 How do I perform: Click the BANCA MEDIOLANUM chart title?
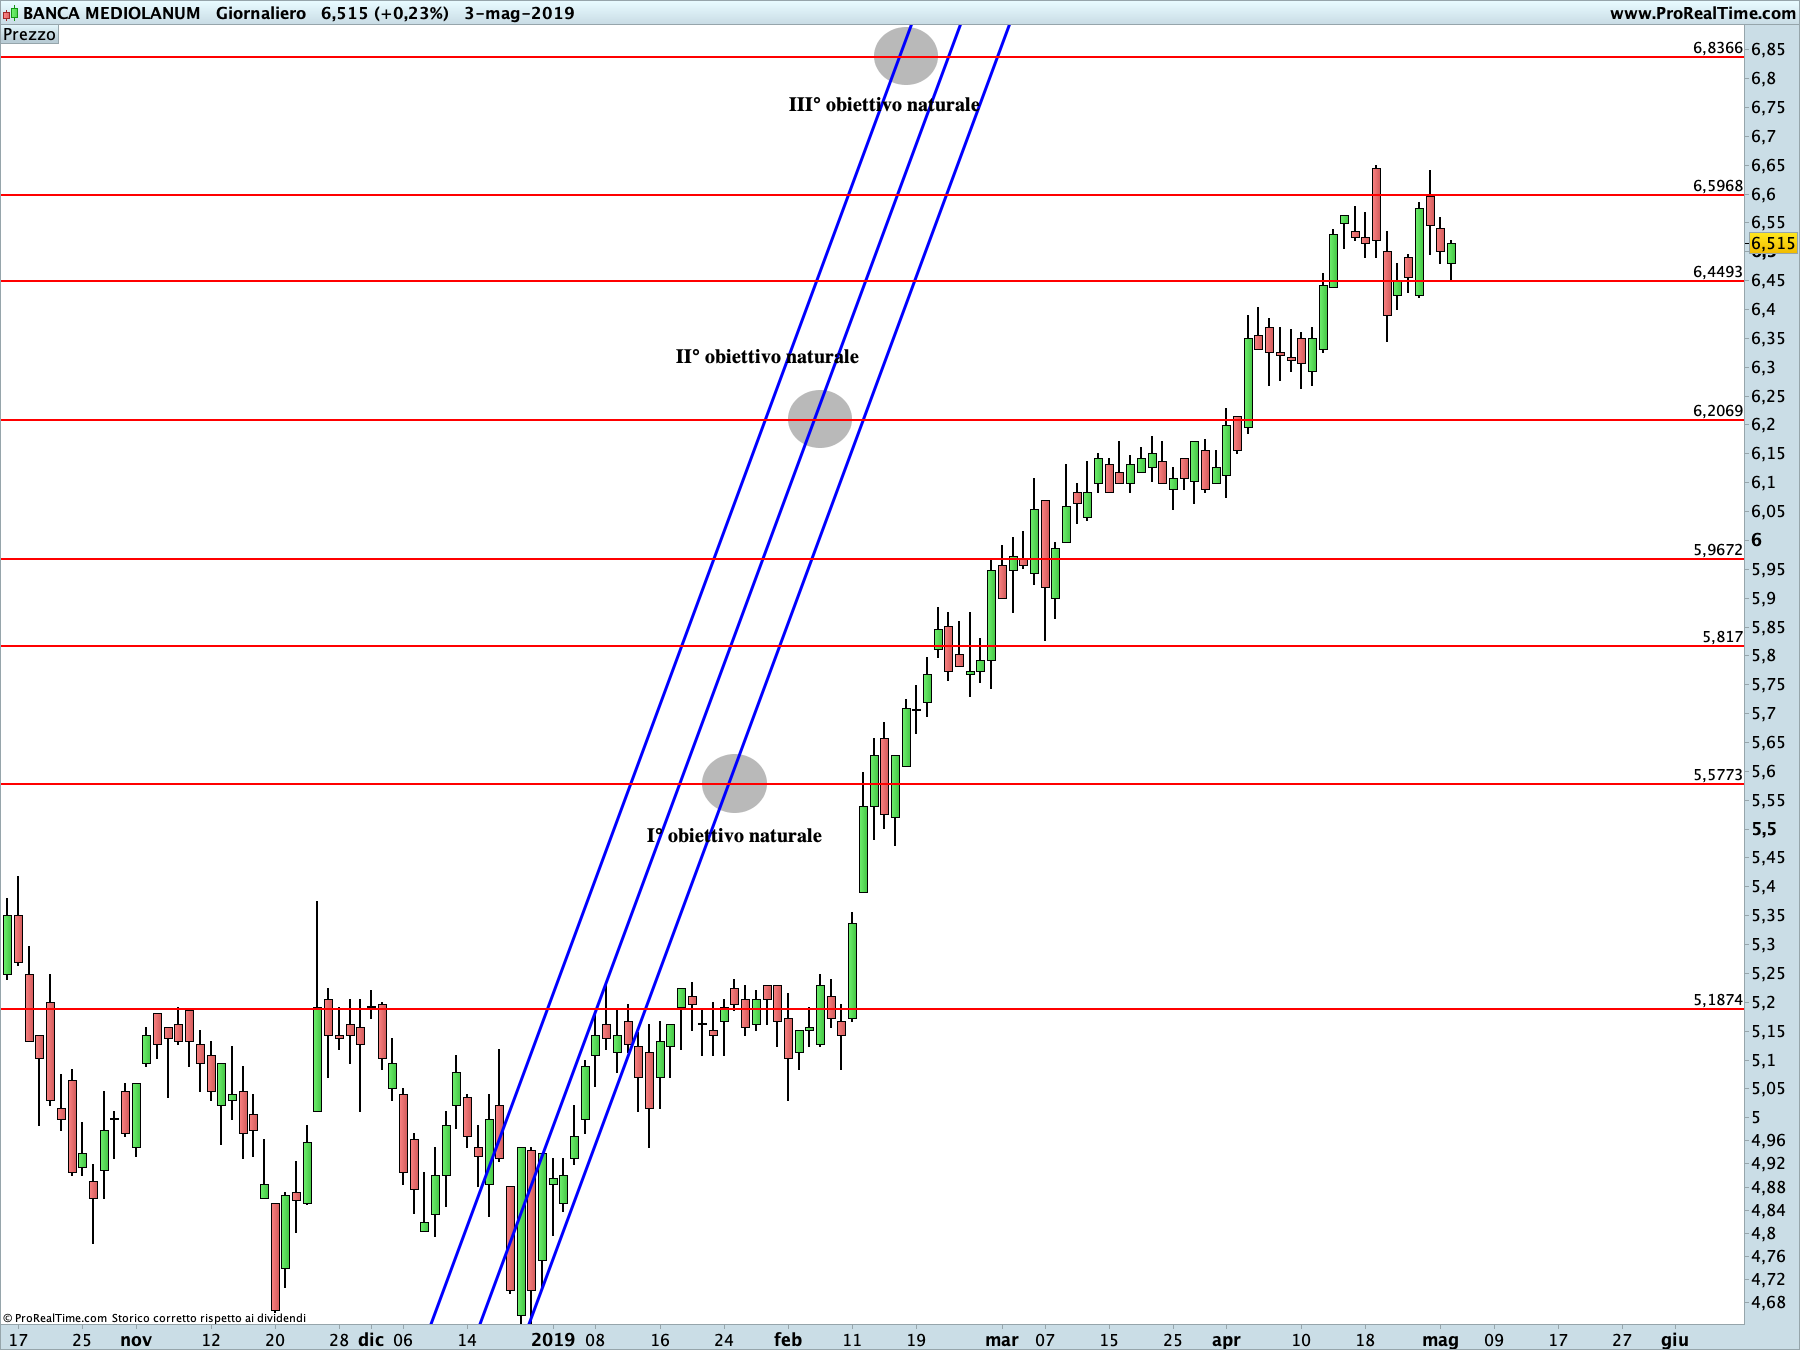pos(112,13)
